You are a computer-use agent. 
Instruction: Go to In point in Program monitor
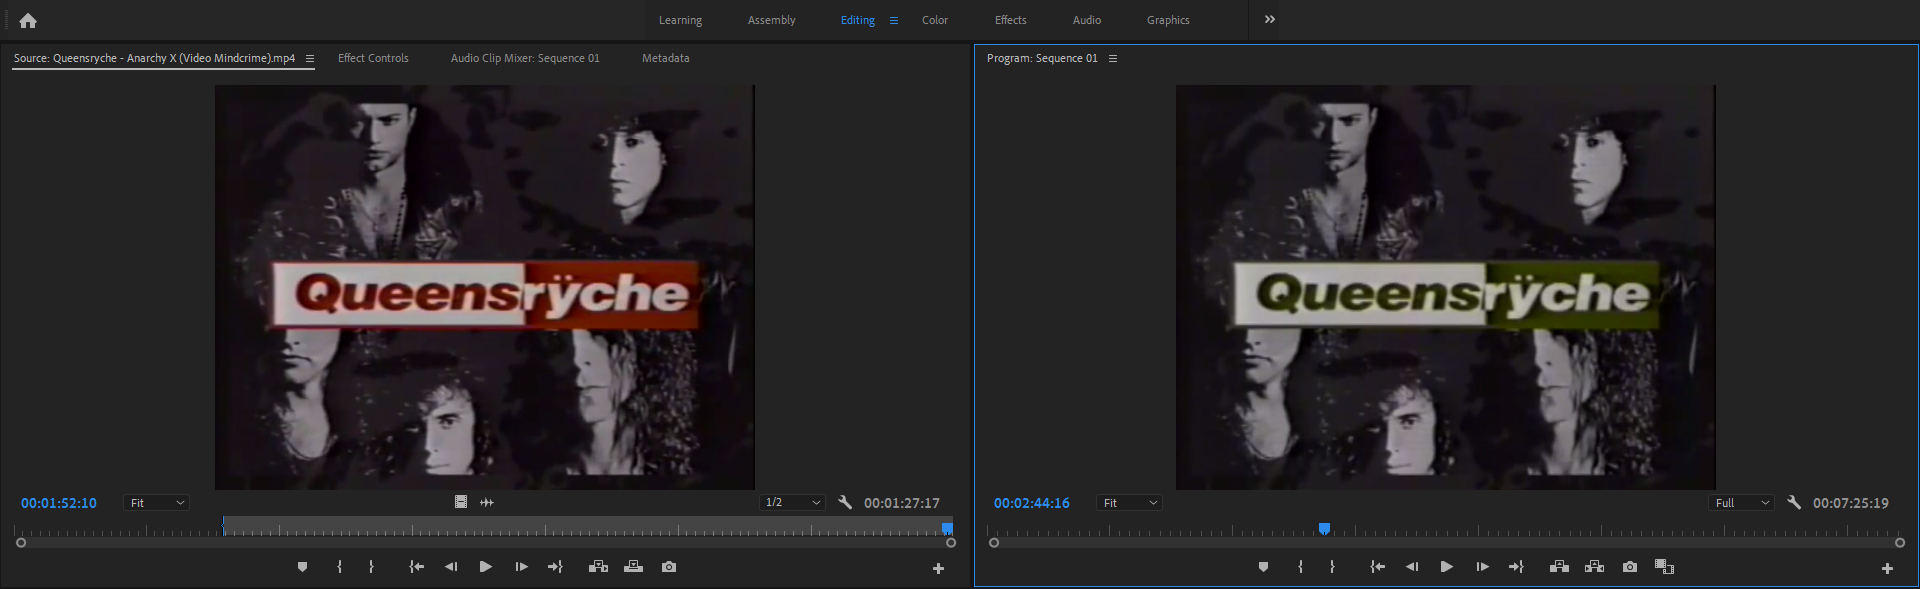(1377, 567)
